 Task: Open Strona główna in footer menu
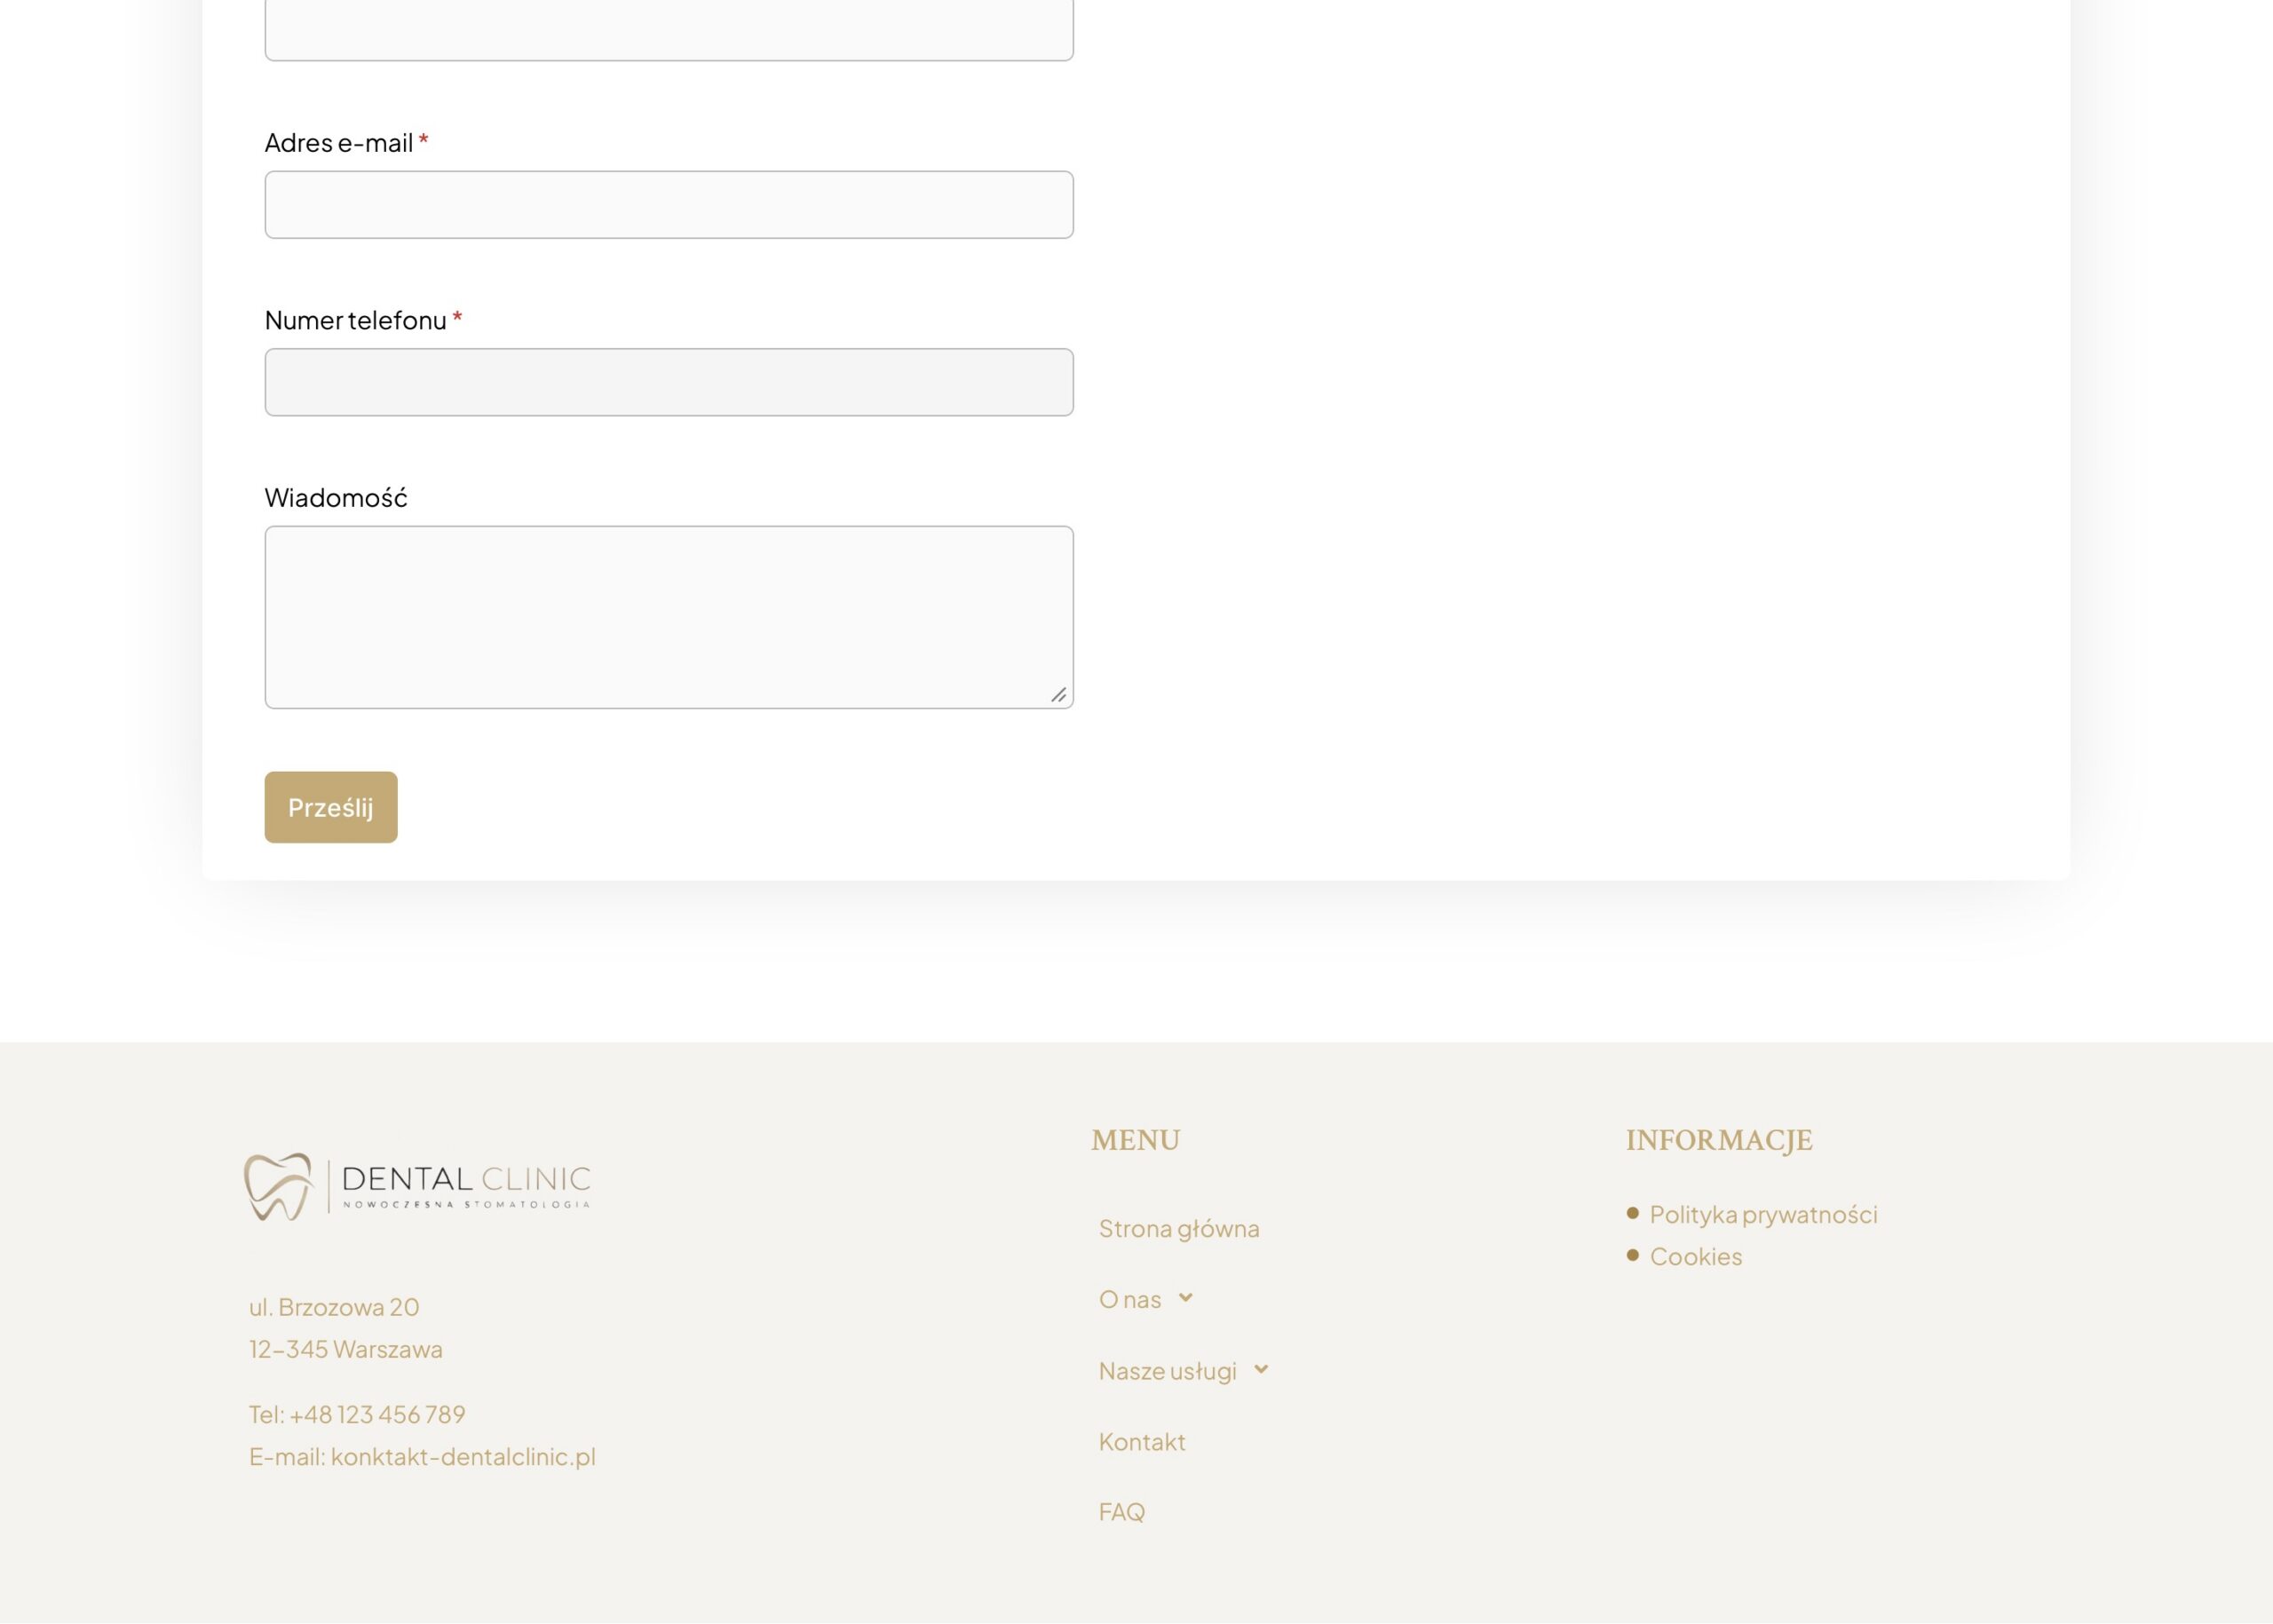tap(1179, 1228)
